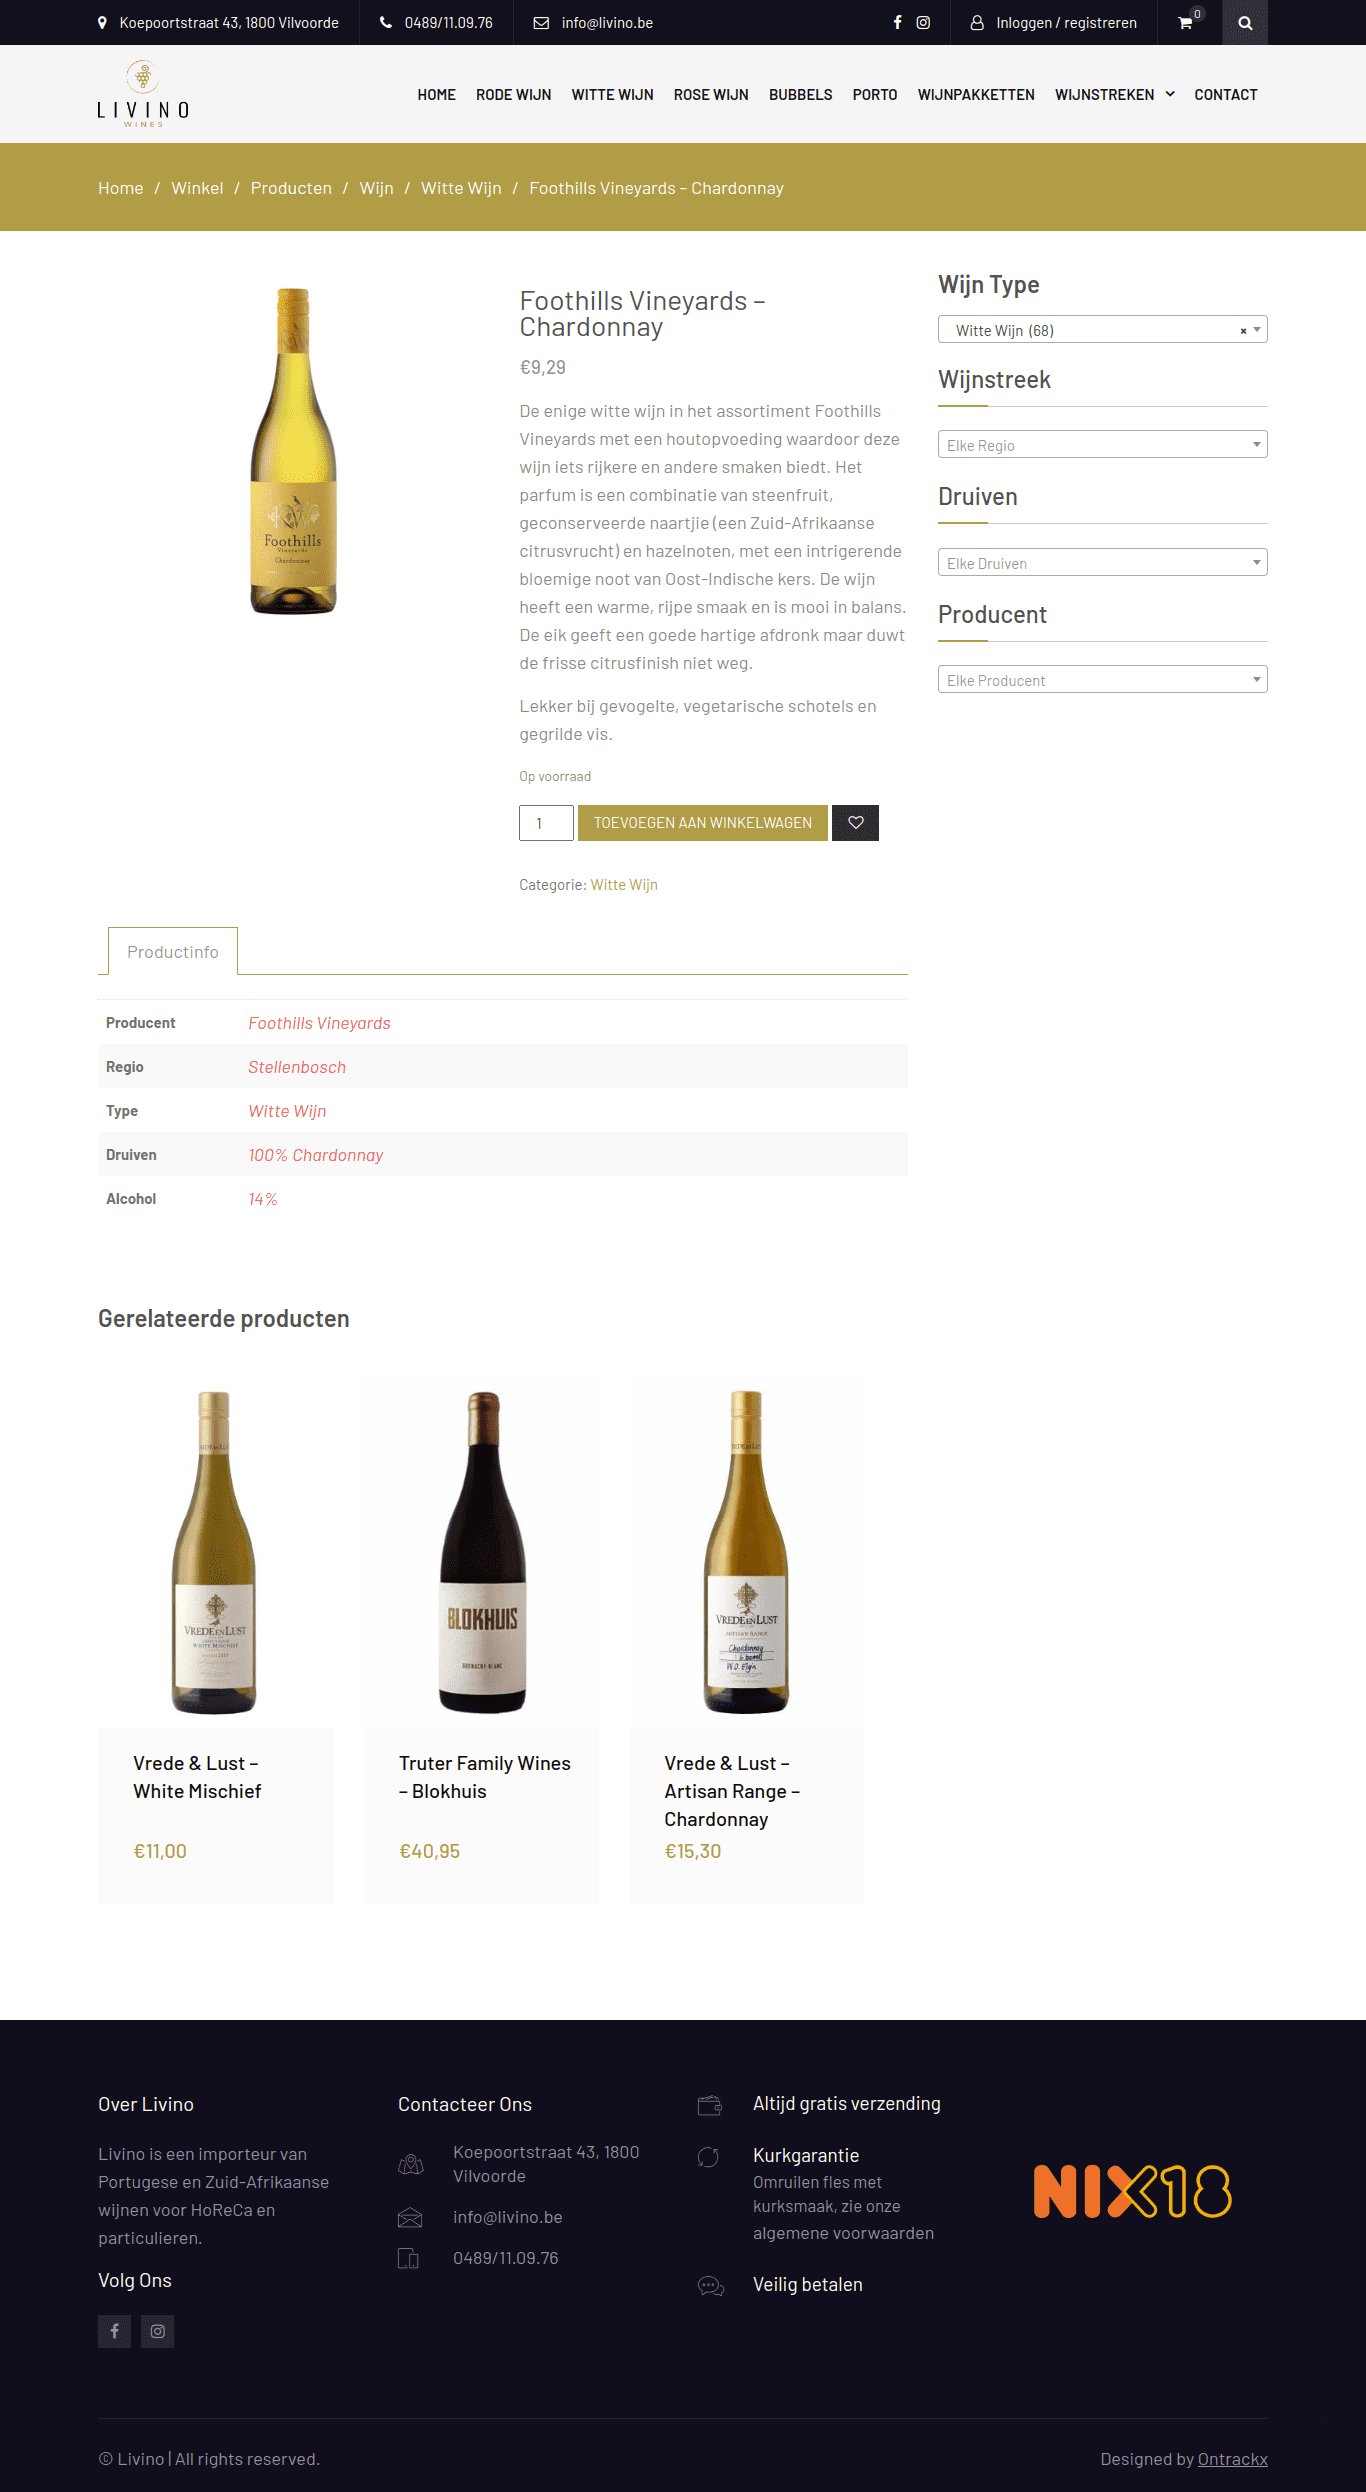Open the header Facebook icon
The image size is (1366, 2492).
(897, 22)
